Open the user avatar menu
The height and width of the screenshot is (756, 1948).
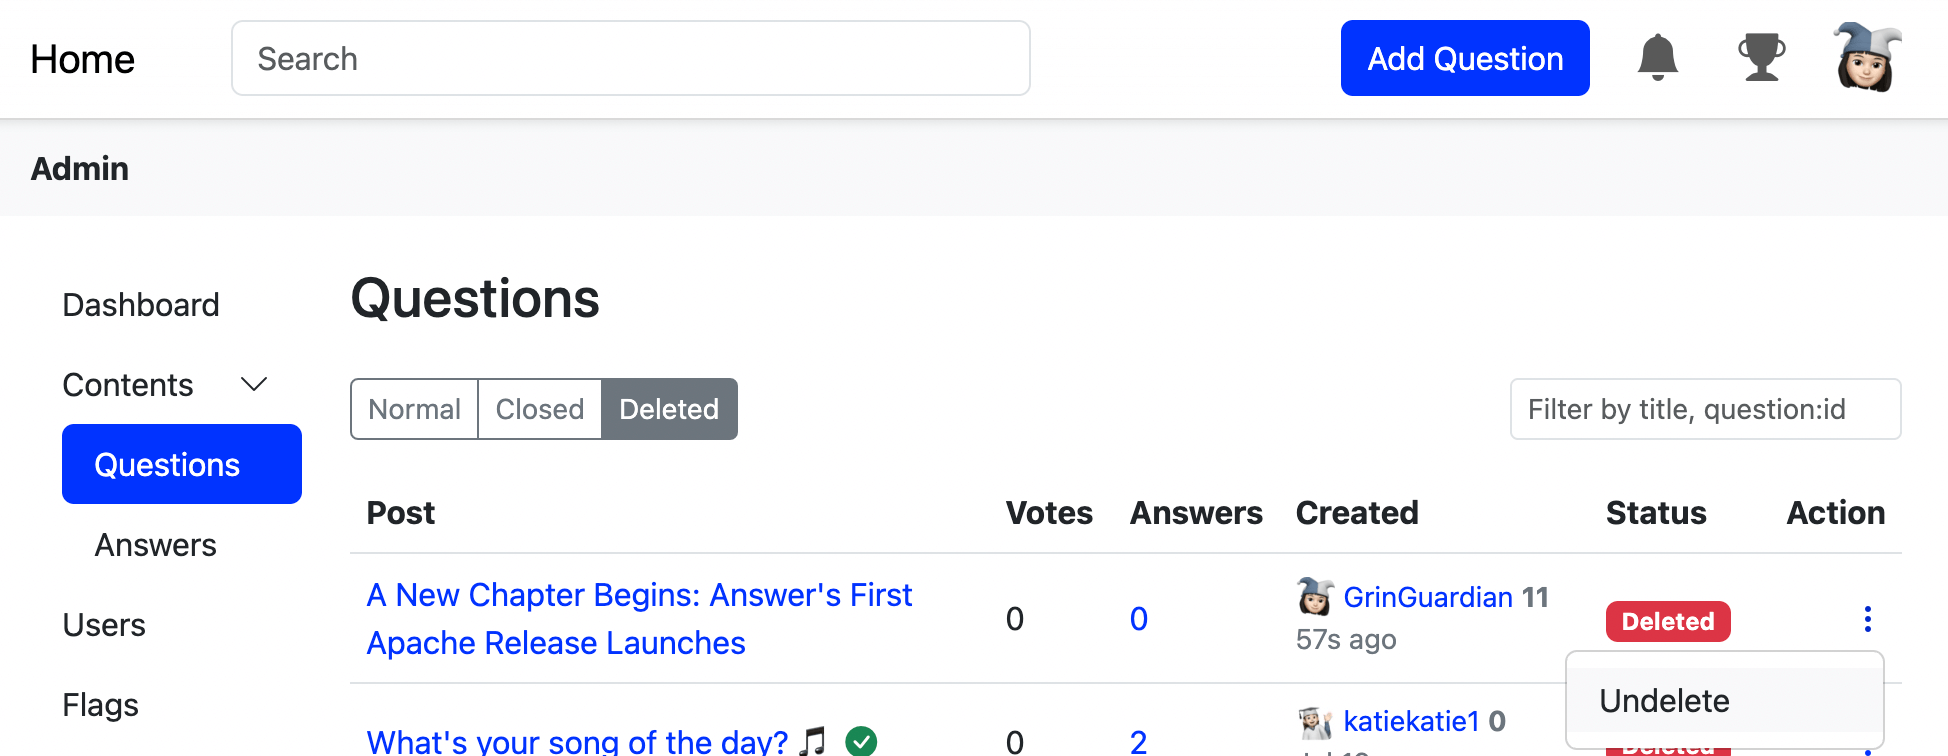point(1866,57)
